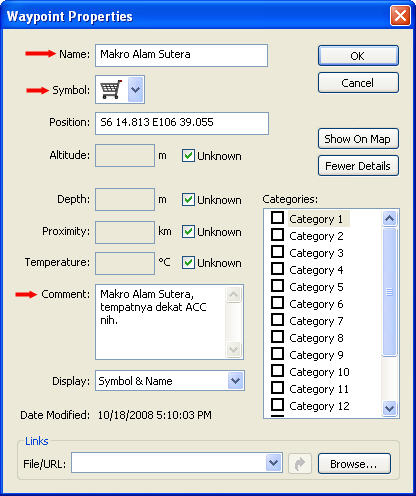Open the Symbol dropdown arrow

[x=135, y=89]
